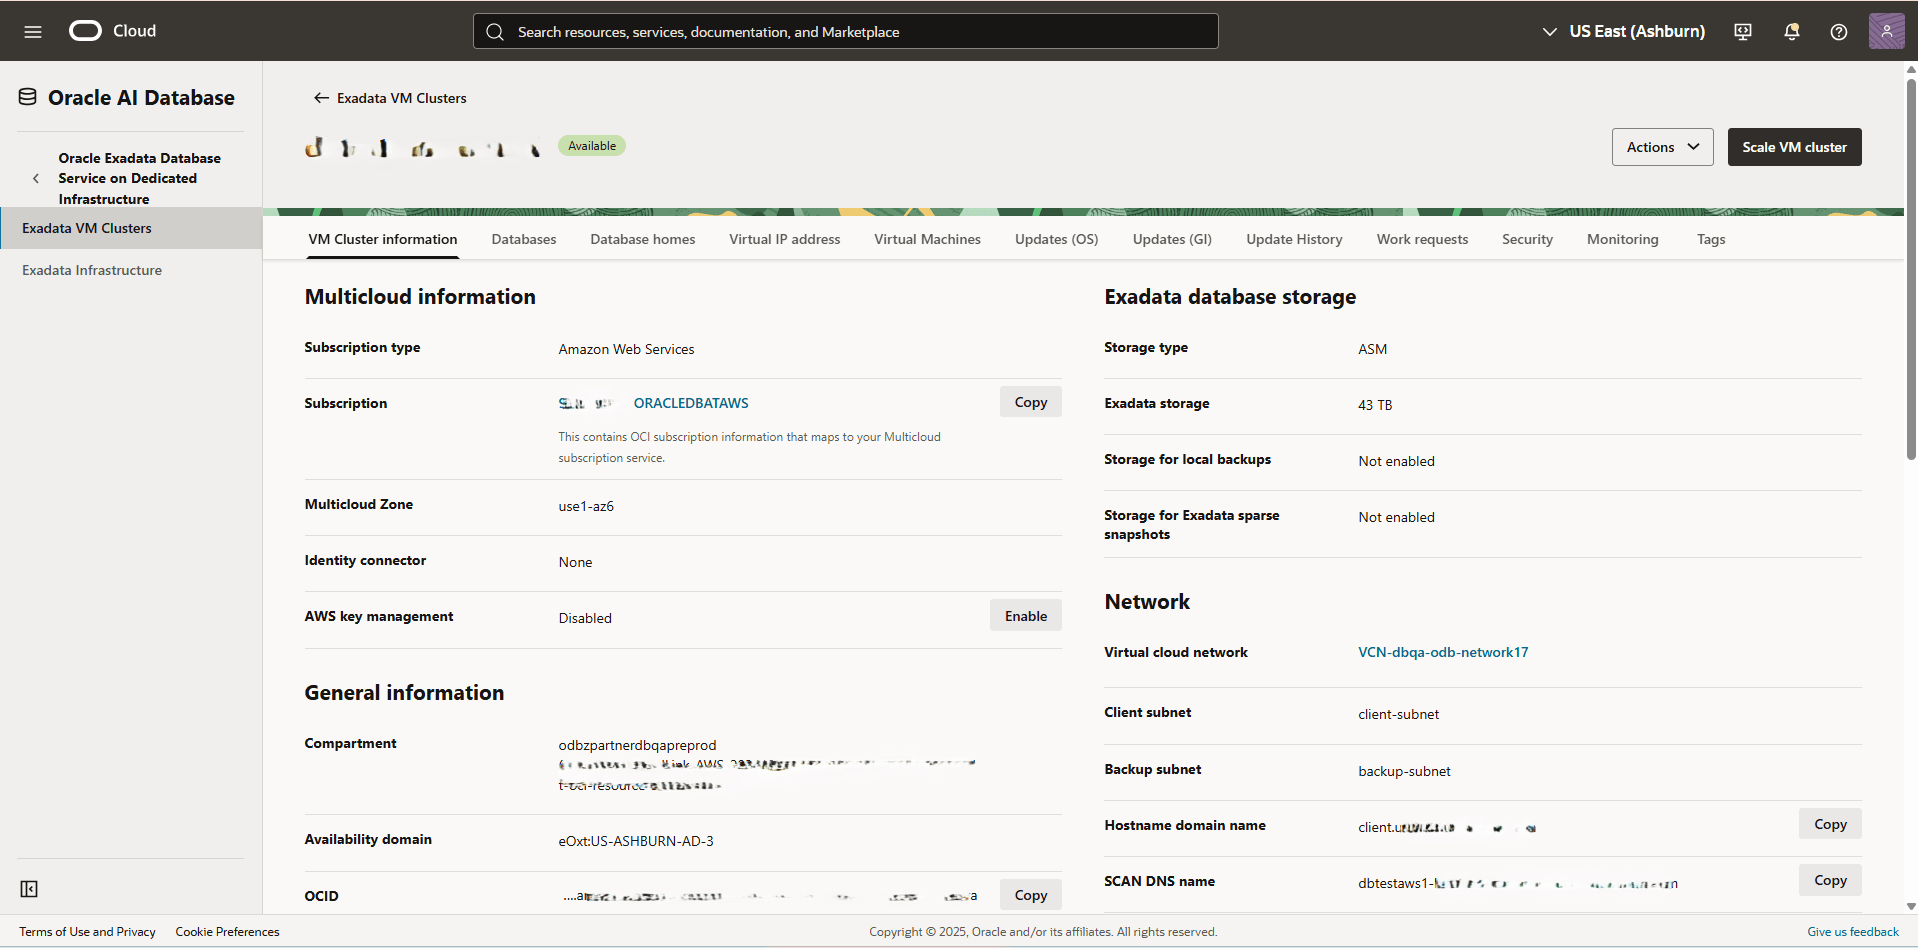Image resolution: width=1918 pixels, height=948 pixels.
Task: Click the Cloud Shell monitor icon
Action: (x=1742, y=31)
